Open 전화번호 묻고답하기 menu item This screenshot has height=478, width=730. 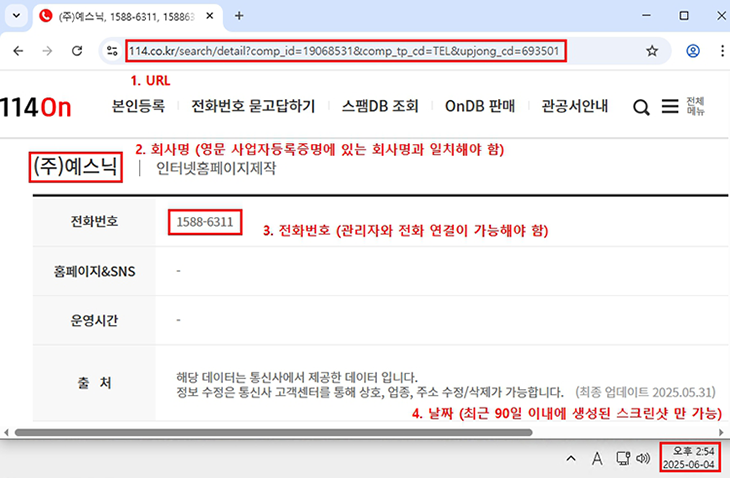[253, 106]
